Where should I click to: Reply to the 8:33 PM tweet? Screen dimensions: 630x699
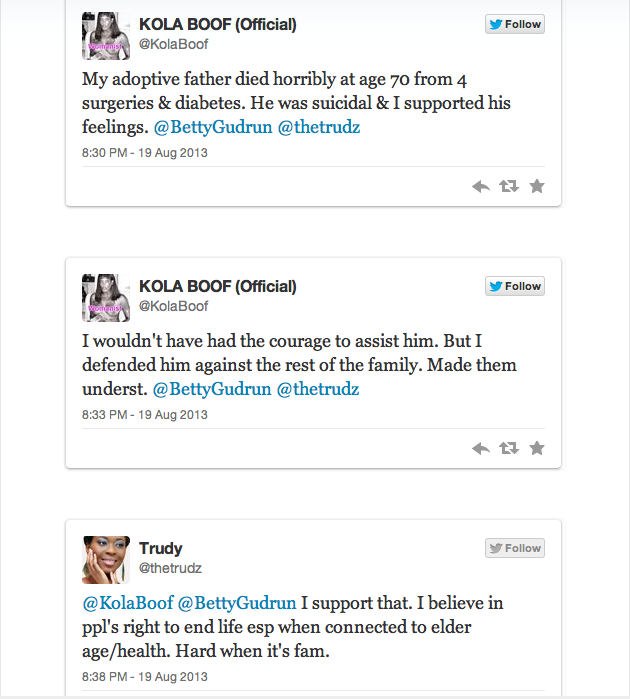480,448
